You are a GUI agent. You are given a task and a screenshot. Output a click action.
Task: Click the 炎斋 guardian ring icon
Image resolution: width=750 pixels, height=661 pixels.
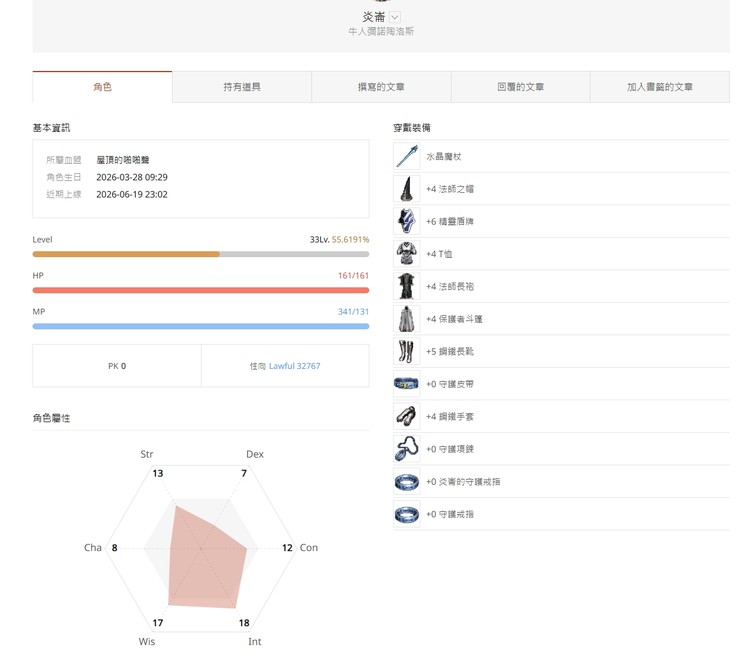(x=407, y=482)
